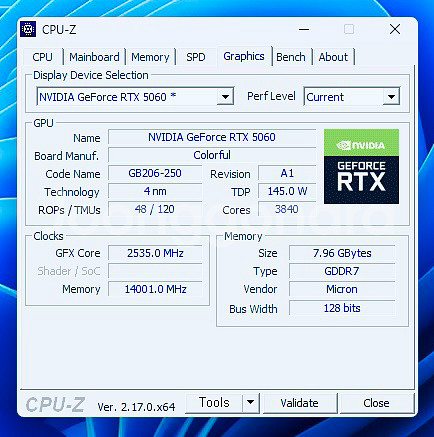Click the Bus Width value 128 bits

[x=342, y=308]
